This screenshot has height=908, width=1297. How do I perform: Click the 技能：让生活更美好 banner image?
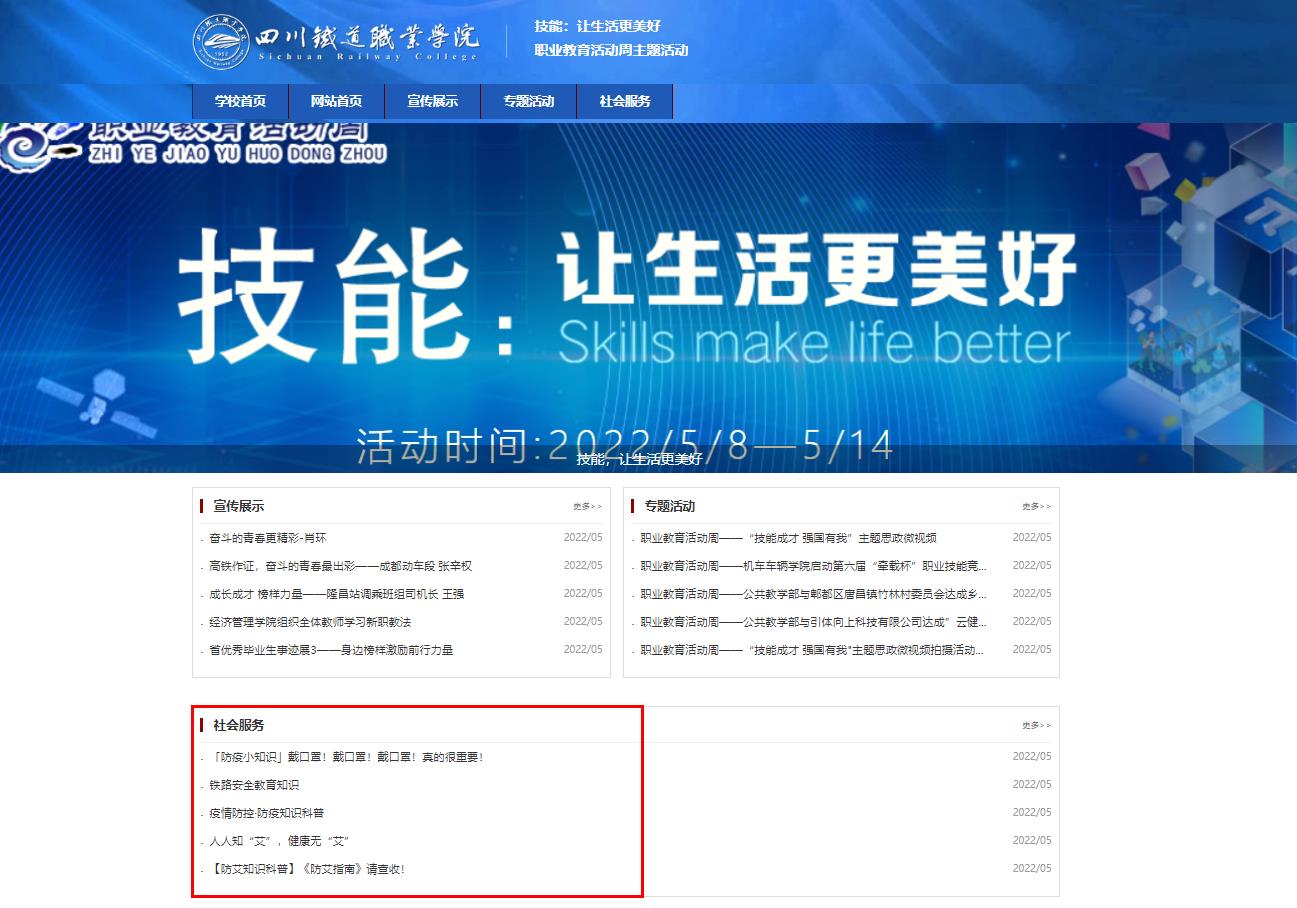tap(640, 300)
